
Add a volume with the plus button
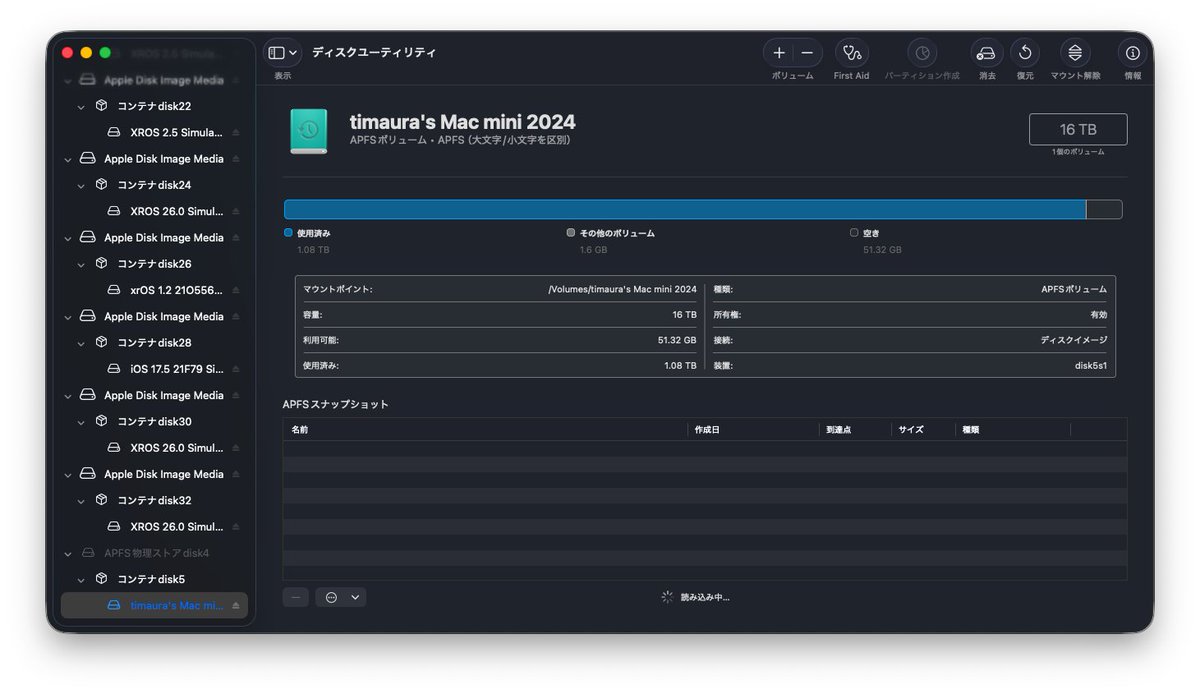click(x=780, y=53)
